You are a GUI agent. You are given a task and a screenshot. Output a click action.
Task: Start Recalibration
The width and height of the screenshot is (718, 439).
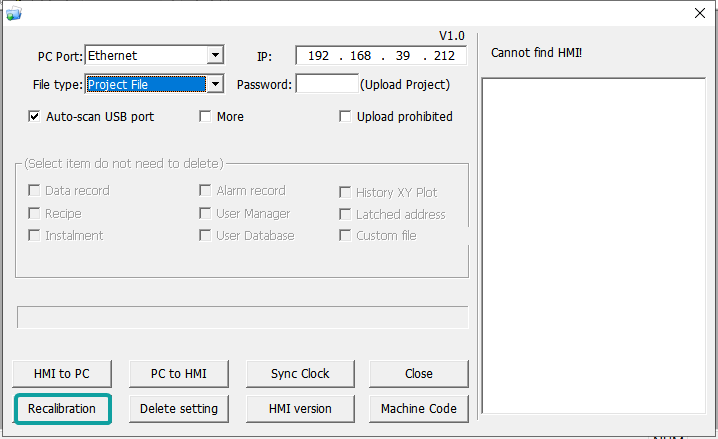coord(62,408)
